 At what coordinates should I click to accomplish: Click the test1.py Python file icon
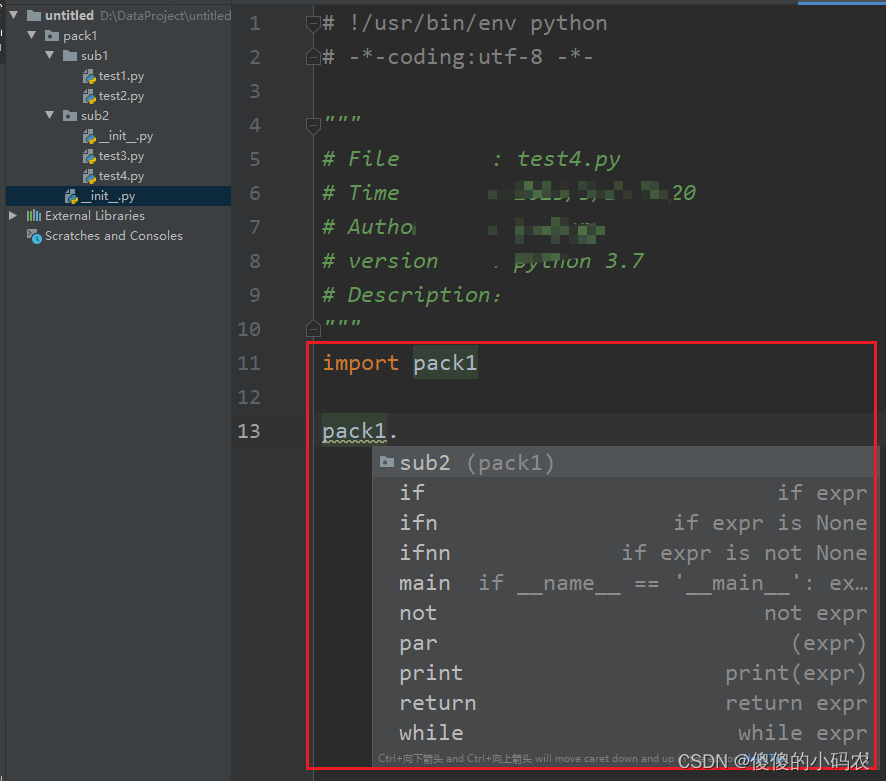[89, 76]
